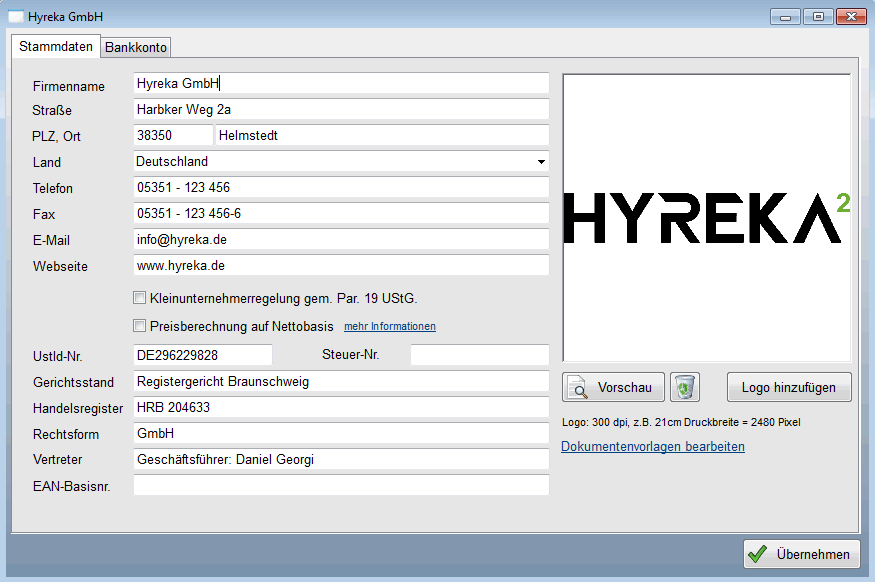Click the Vertreter field
This screenshot has height=582, width=875.
tap(341, 460)
